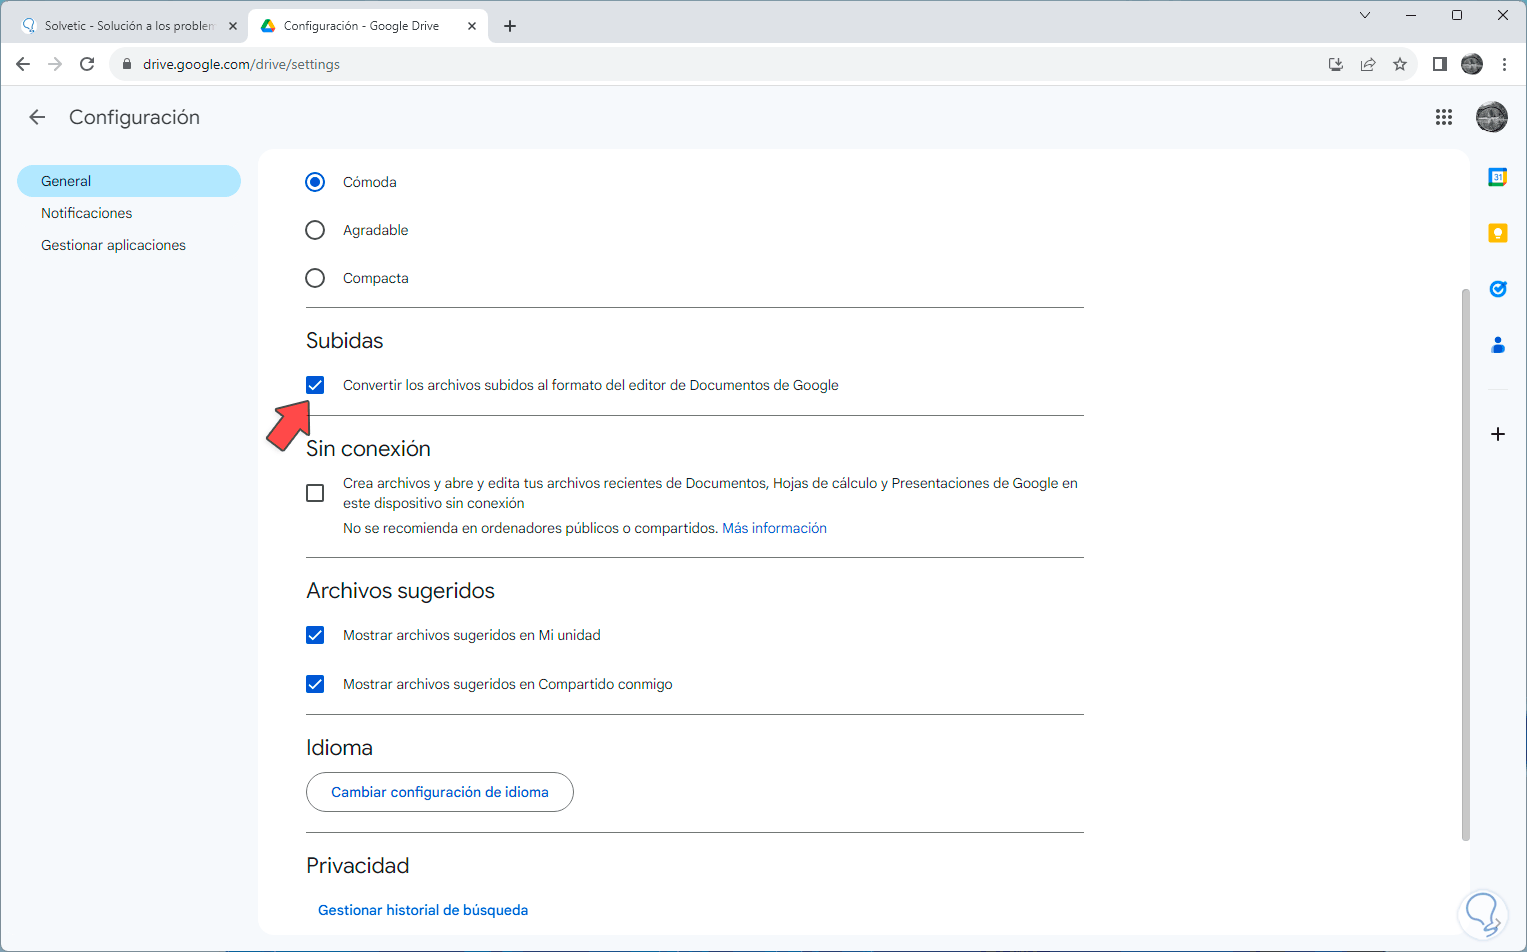This screenshot has width=1527, height=952.
Task: Uncheck suggested files in Mi unidad
Action: (x=315, y=635)
